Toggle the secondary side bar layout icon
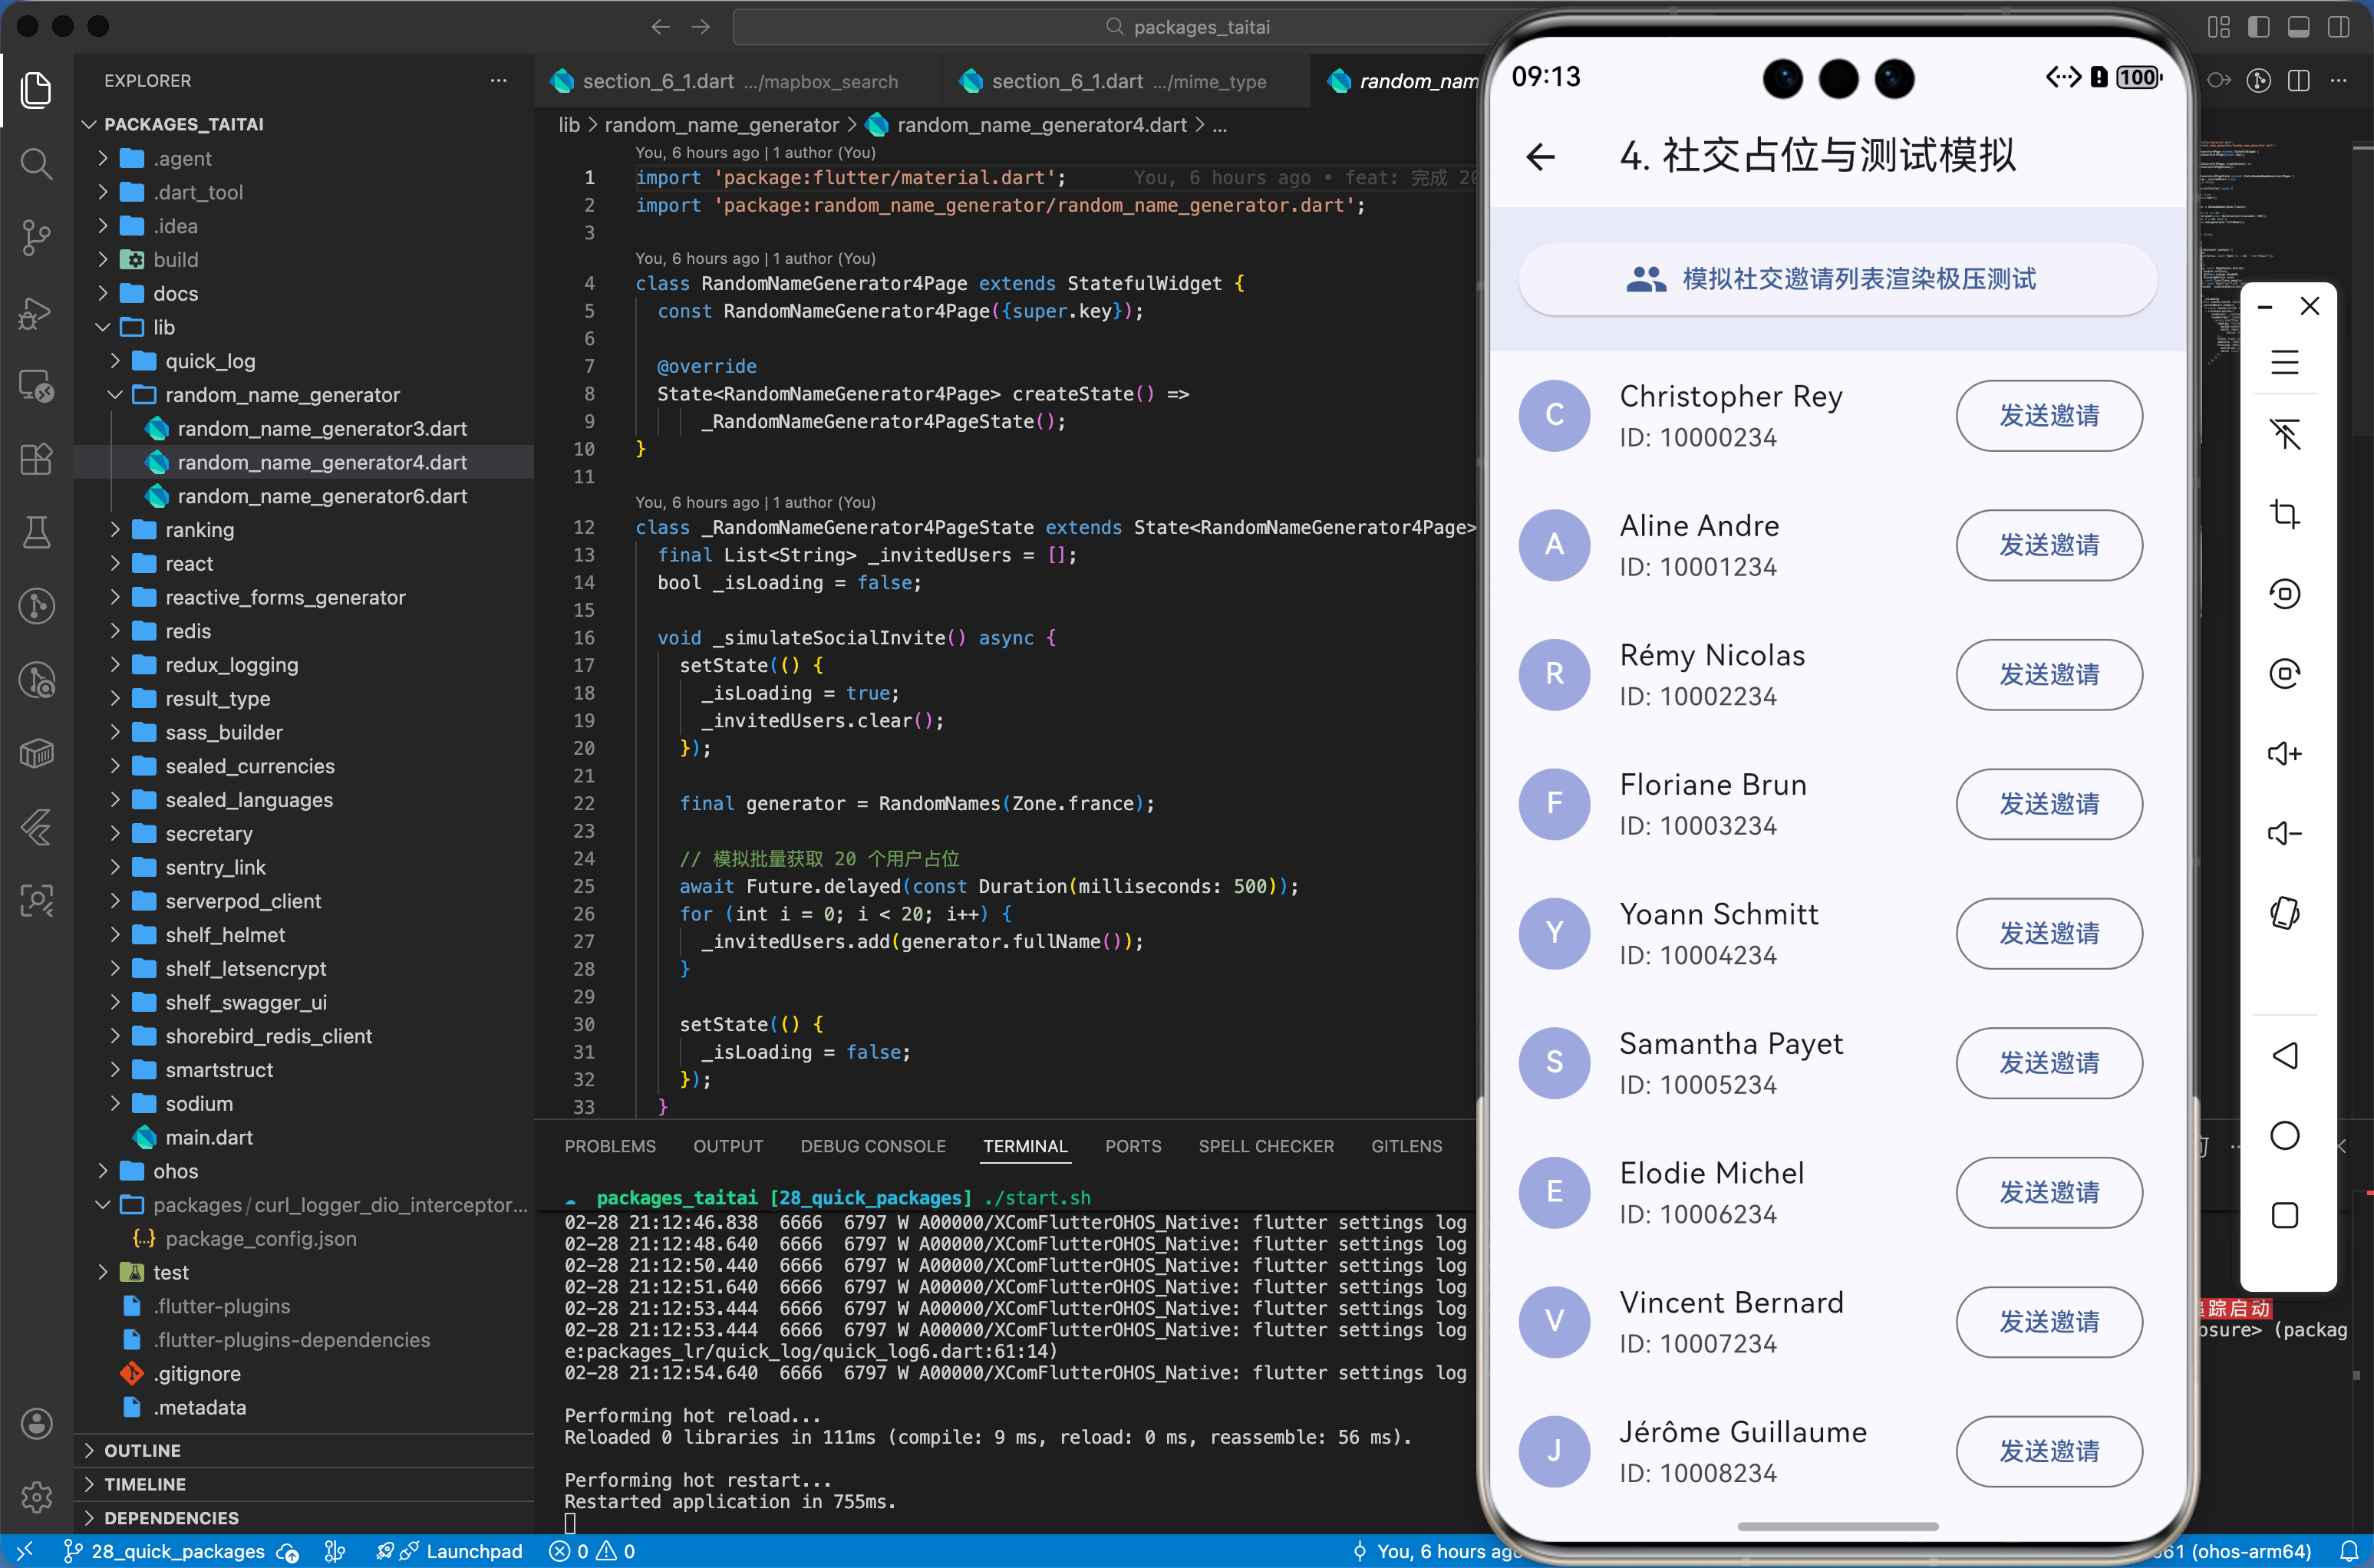This screenshot has height=1568, width=2374. [2338, 27]
